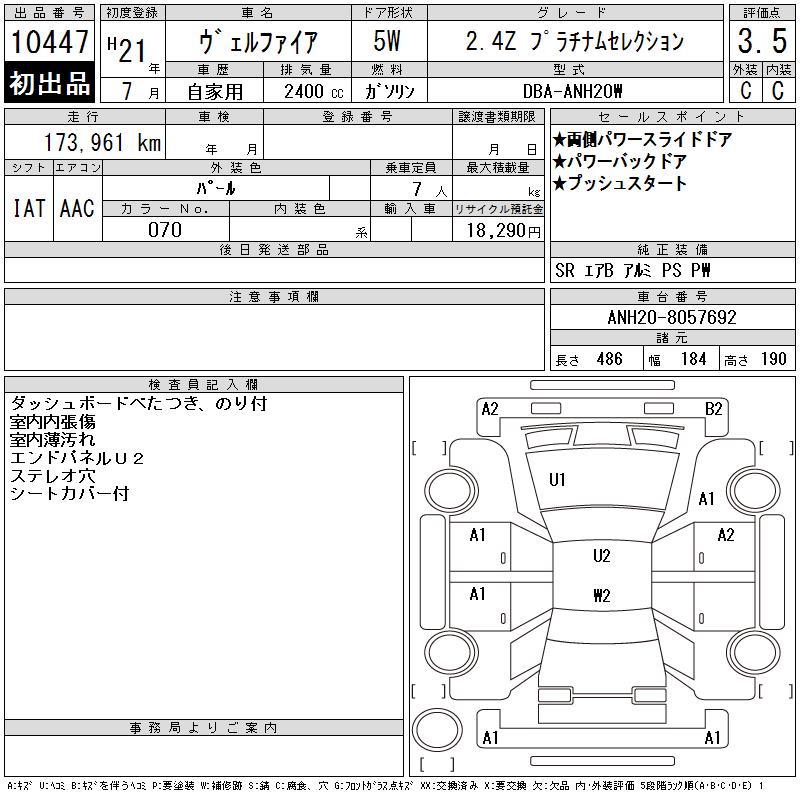Select the seating capacity "7 人"
Viewport: 800px width, 800px height.
430,190
